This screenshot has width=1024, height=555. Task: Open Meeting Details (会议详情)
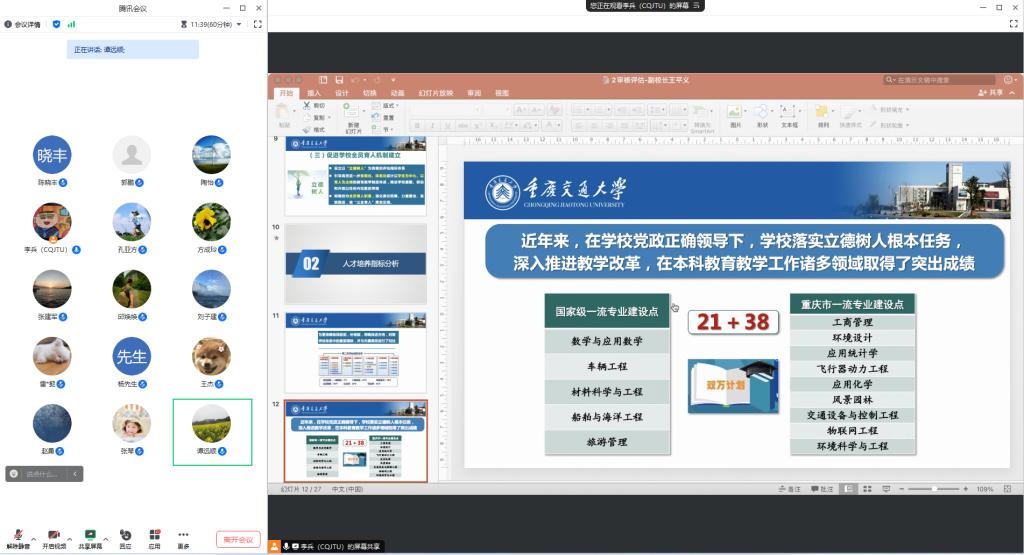(23, 24)
